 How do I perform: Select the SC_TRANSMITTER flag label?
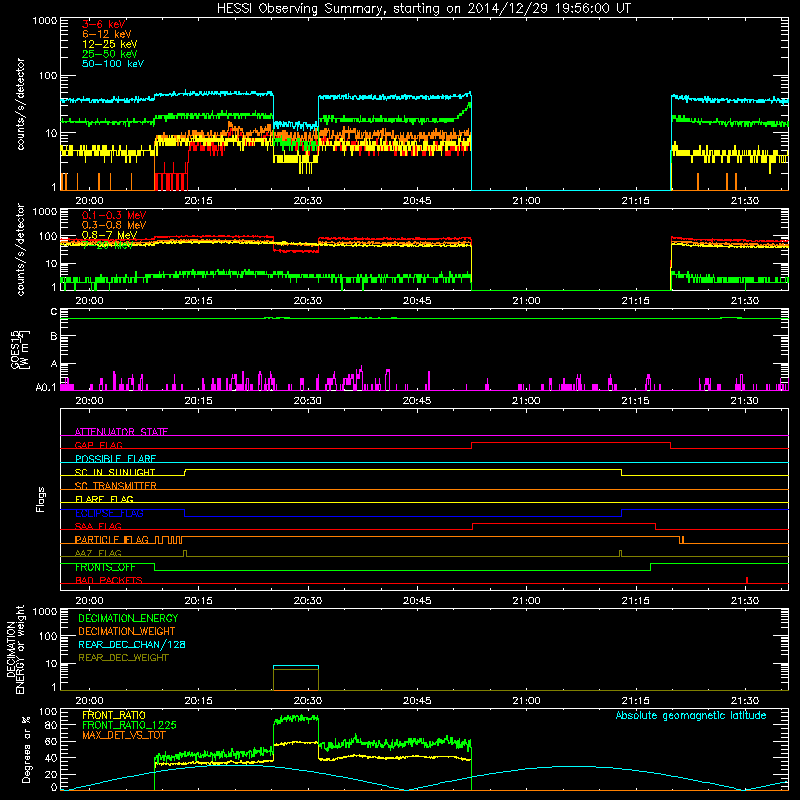pos(115,486)
